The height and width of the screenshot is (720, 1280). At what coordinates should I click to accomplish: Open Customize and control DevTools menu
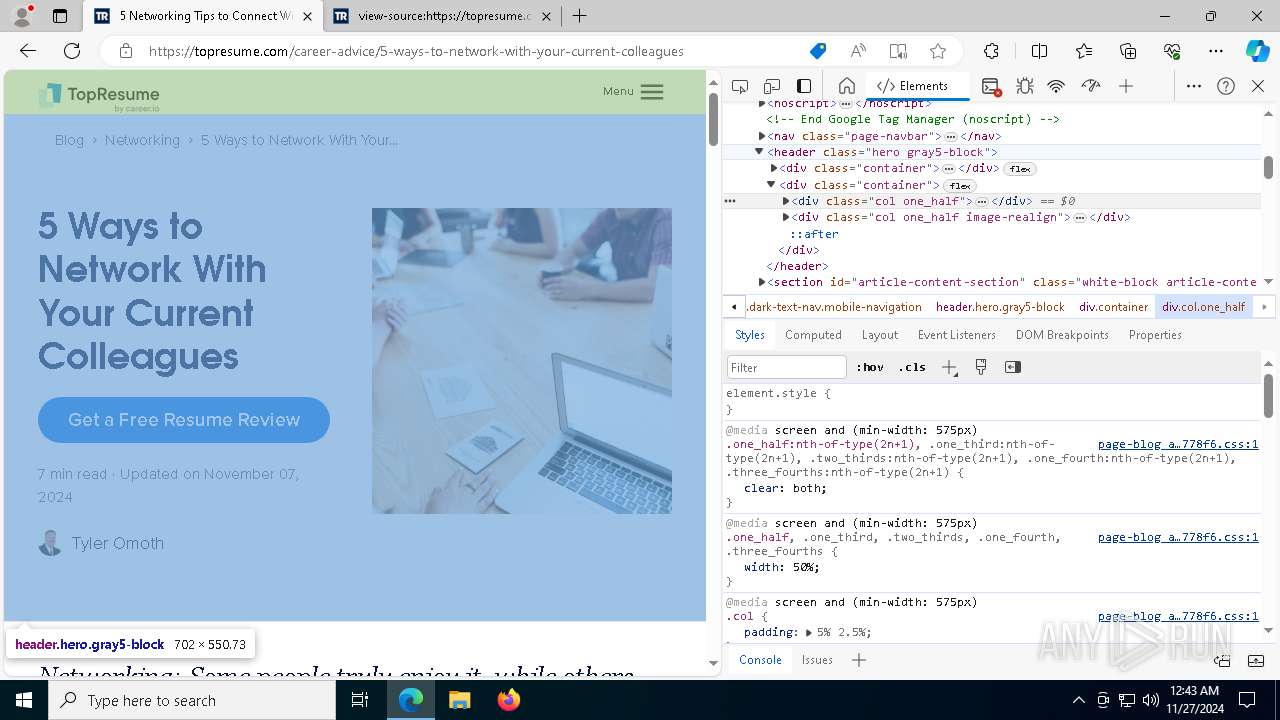1194,86
